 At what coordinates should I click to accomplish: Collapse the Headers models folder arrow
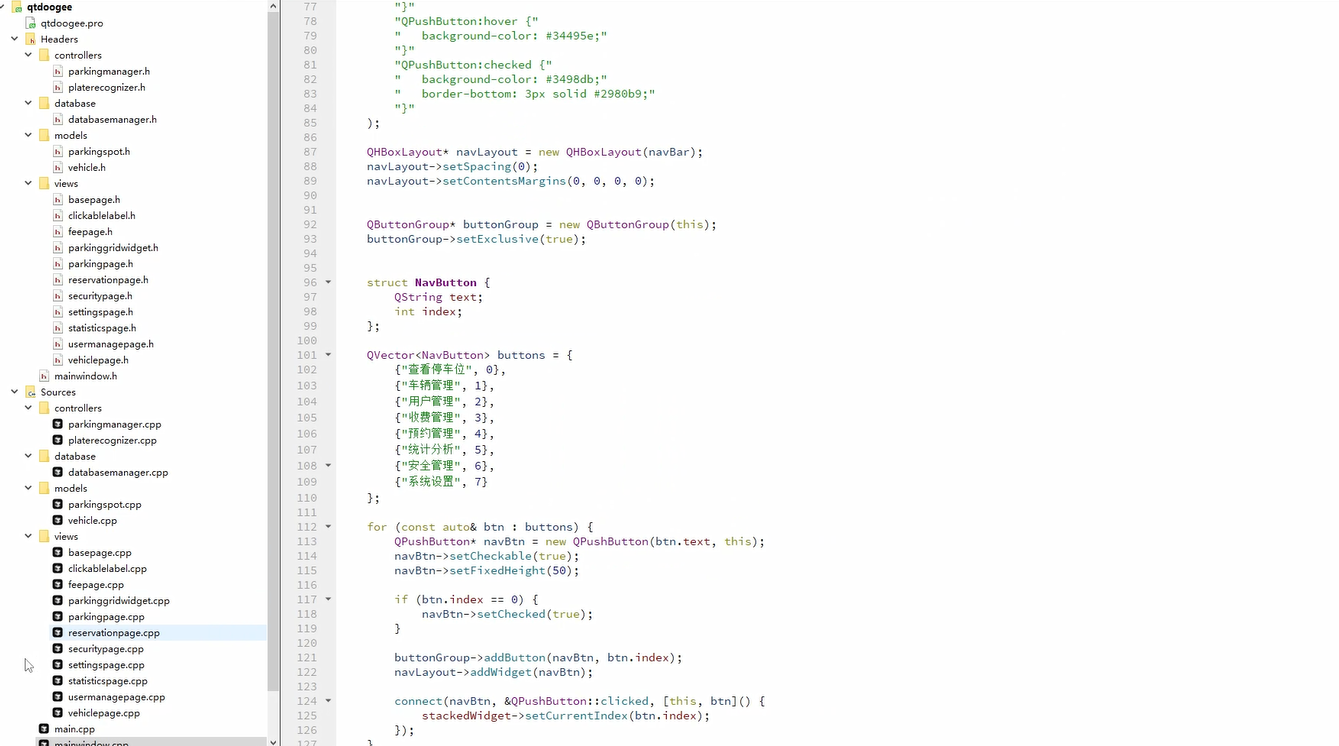coord(28,135)
